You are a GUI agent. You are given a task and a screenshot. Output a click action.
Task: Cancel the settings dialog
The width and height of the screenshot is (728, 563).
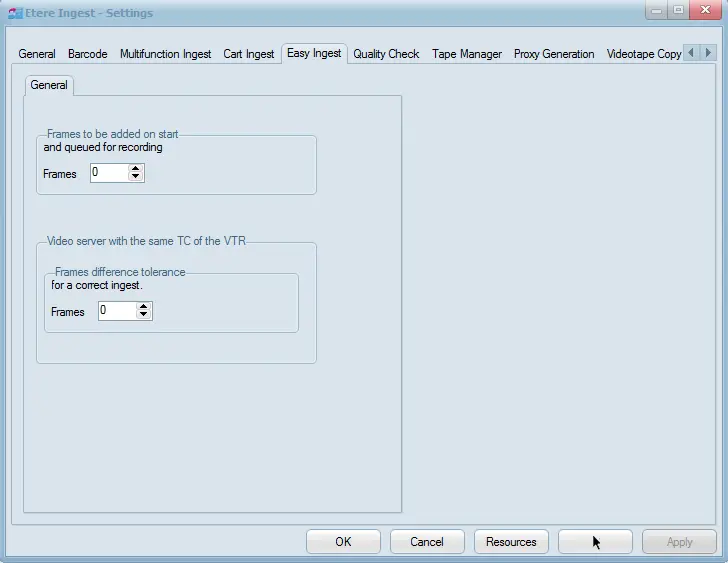click(427, 542)
